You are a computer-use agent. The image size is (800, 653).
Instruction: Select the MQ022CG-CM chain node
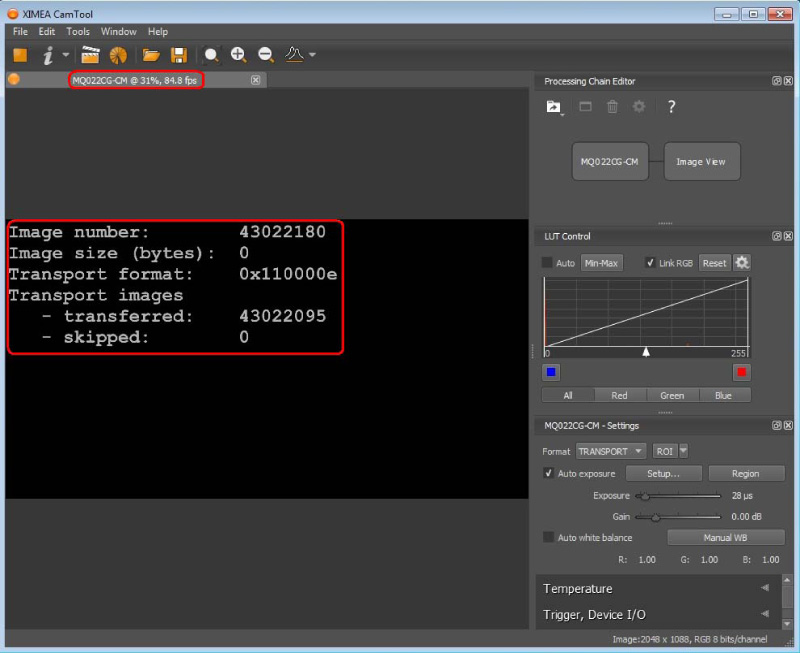pyautogui.click(x=610, y=161)
